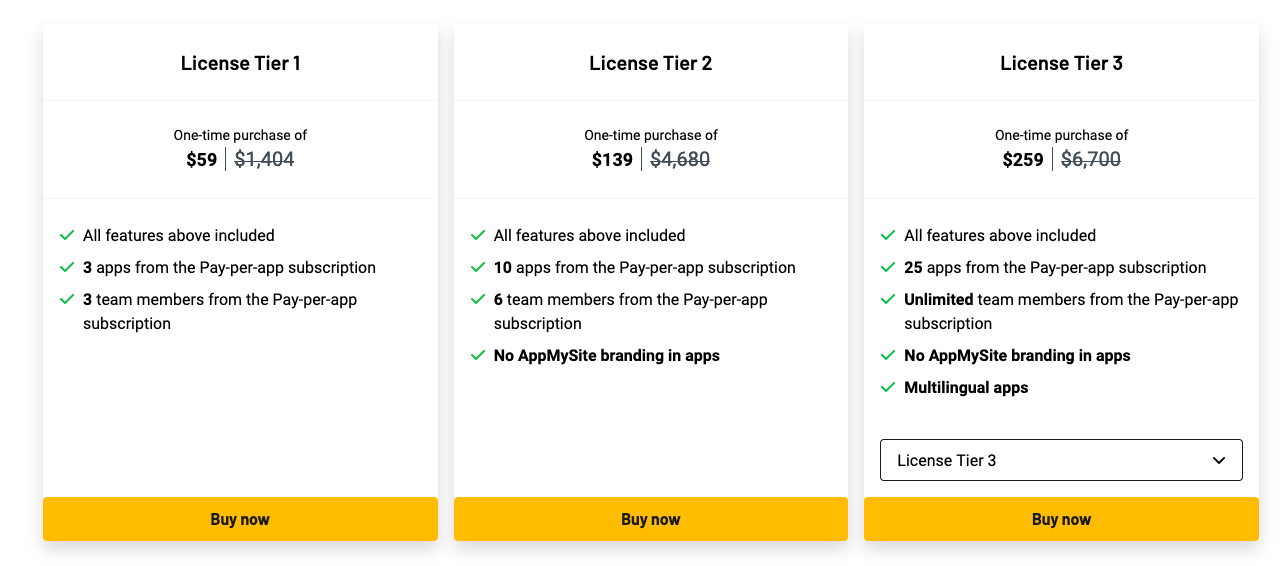Click checkmark beside Multilingual apps

[x=888, y=387]
